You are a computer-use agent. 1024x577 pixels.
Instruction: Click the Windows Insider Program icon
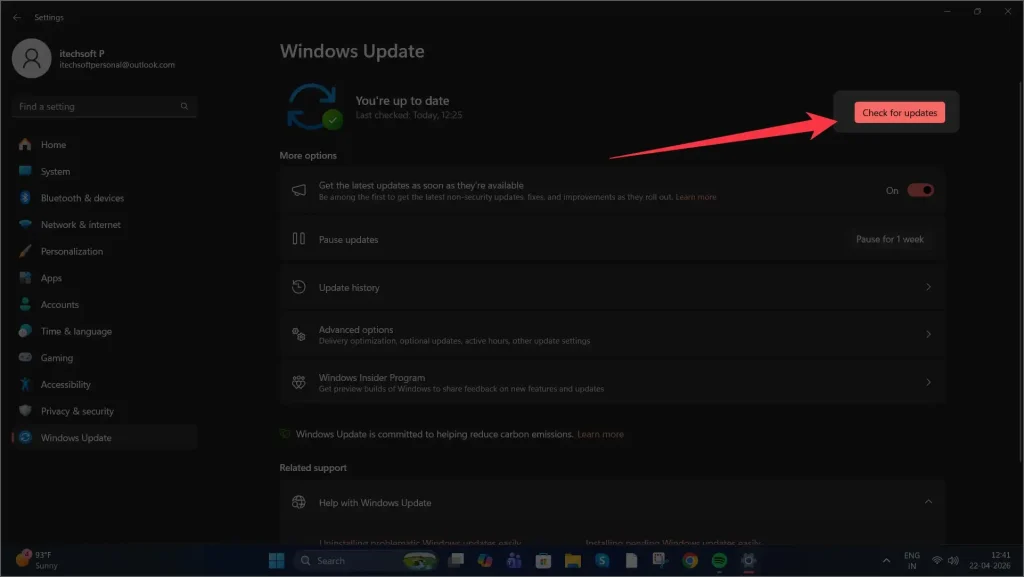298,382
